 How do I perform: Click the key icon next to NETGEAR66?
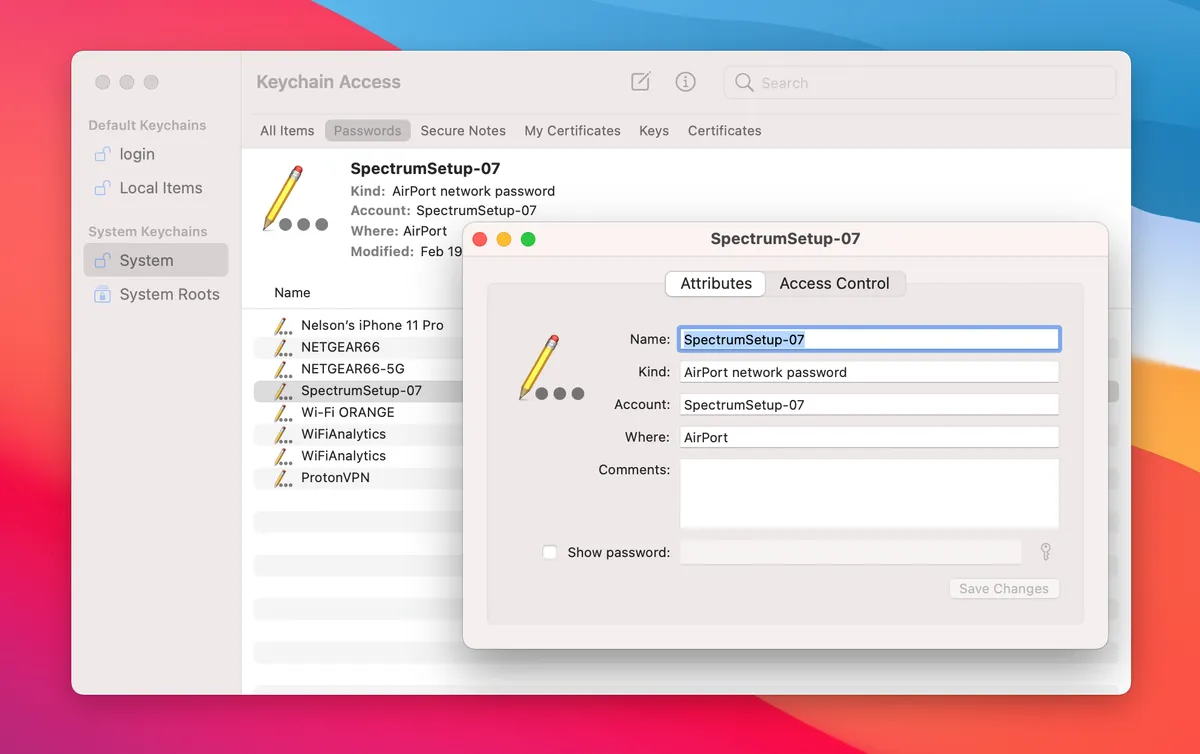pyautogui.click(x=281, y=347)
